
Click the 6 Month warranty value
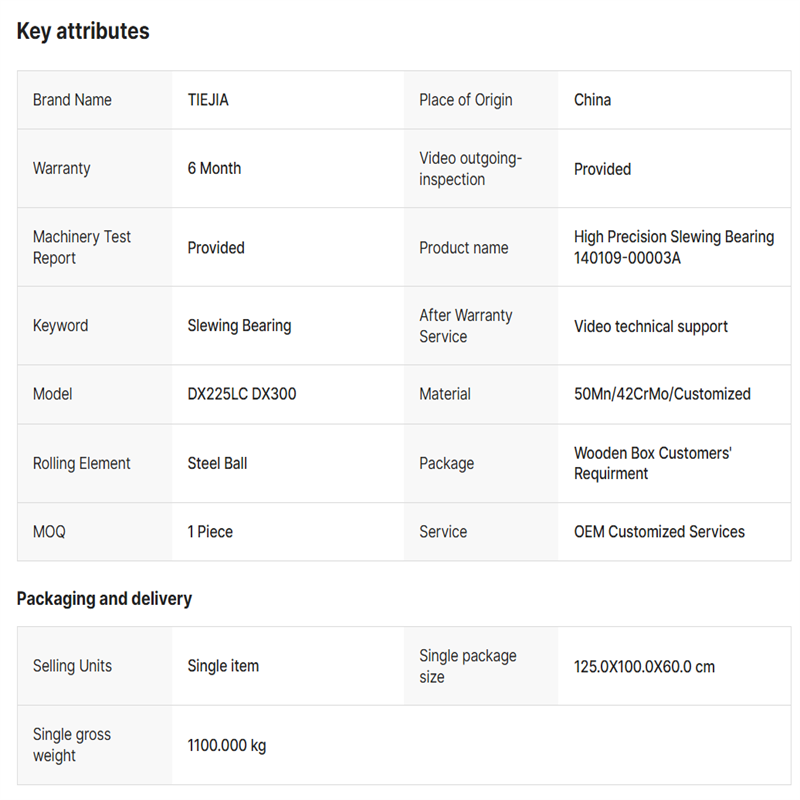pyautogui.click(x=214, y=169)
